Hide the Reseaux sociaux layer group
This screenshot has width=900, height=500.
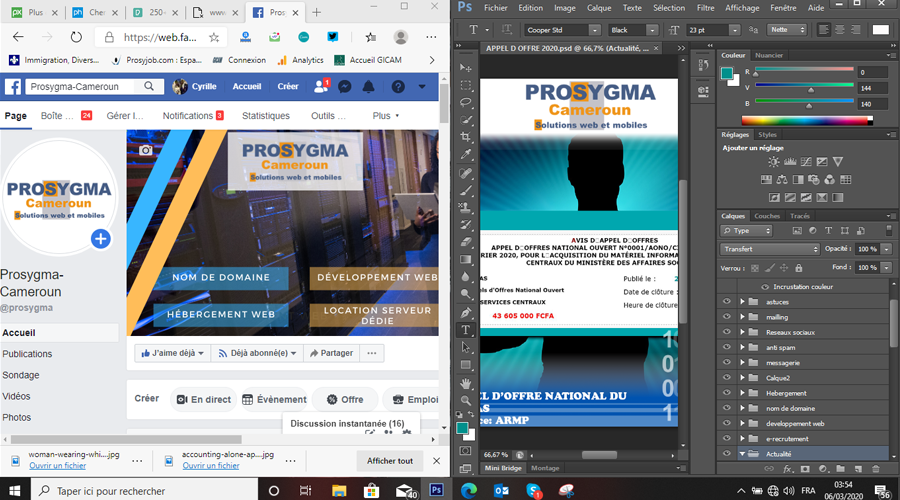point(727,332)
